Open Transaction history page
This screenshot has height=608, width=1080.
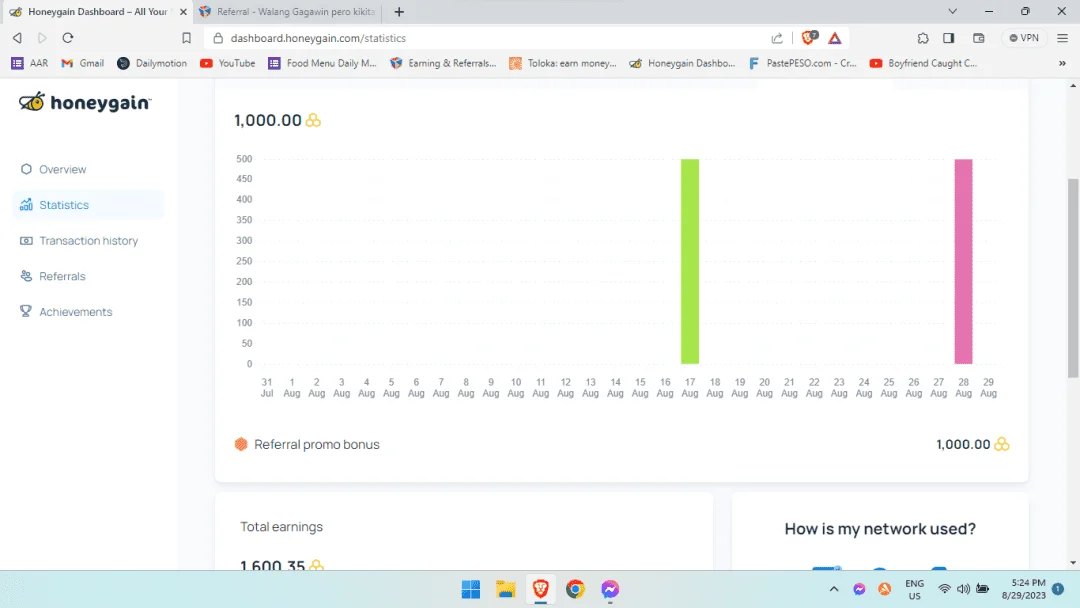point(87,241)
